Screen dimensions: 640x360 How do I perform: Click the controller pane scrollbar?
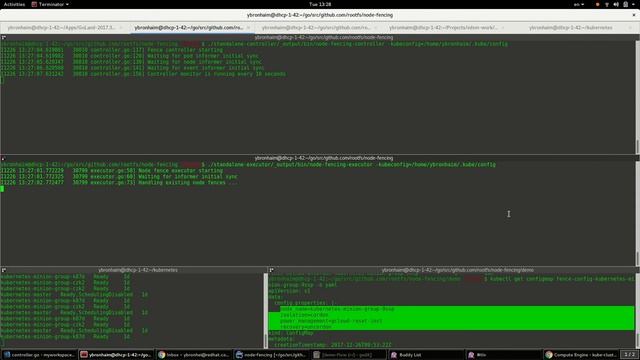click(637, 97)
